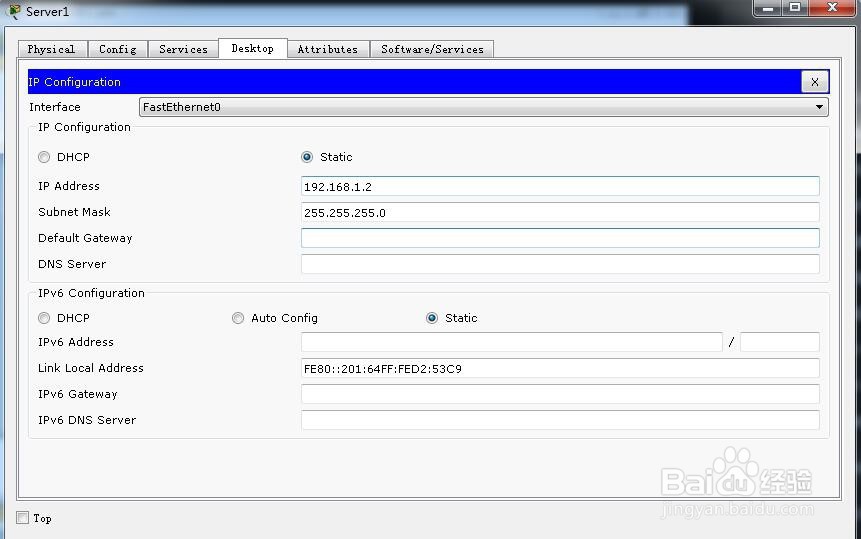The width and height of the screenshot is (861, 539).
Task: Focus the Default Gateway input field
Action: point(560,238)
